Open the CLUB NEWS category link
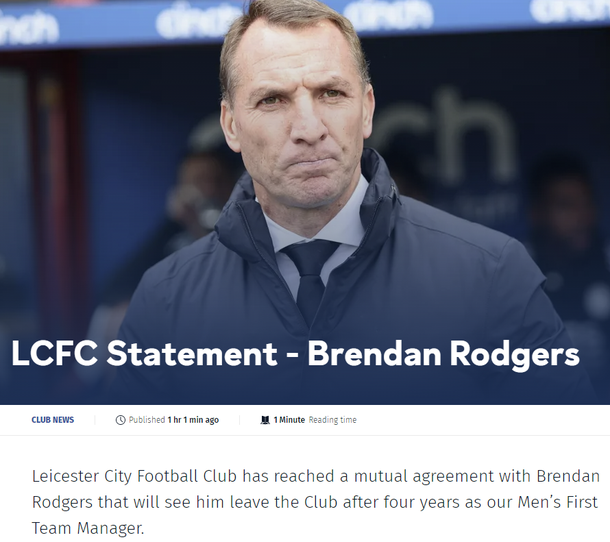This screenshot has width=610, height=542. click(x=53, y=420)
